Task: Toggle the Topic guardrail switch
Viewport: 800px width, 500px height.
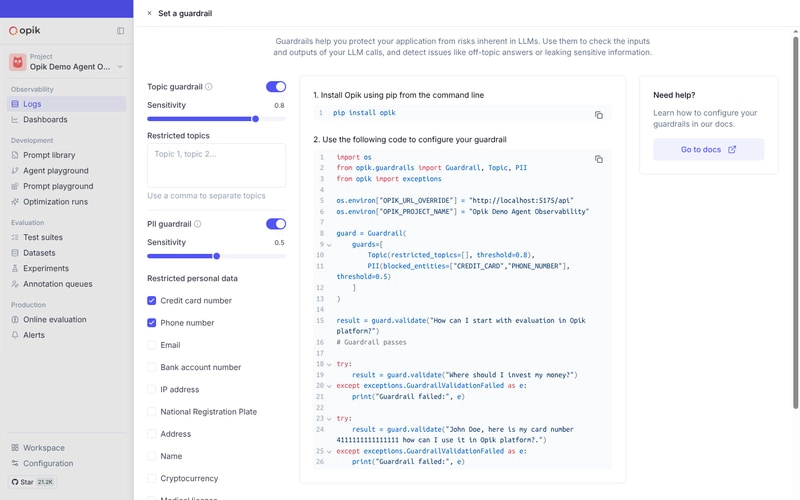Action: coord(276,87)
